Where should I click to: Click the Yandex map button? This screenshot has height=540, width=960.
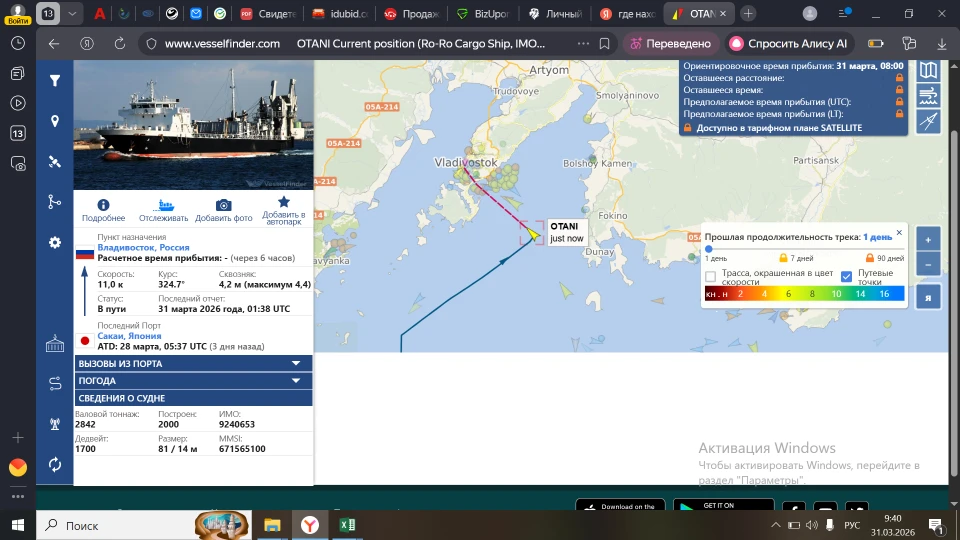coord(928,297)
